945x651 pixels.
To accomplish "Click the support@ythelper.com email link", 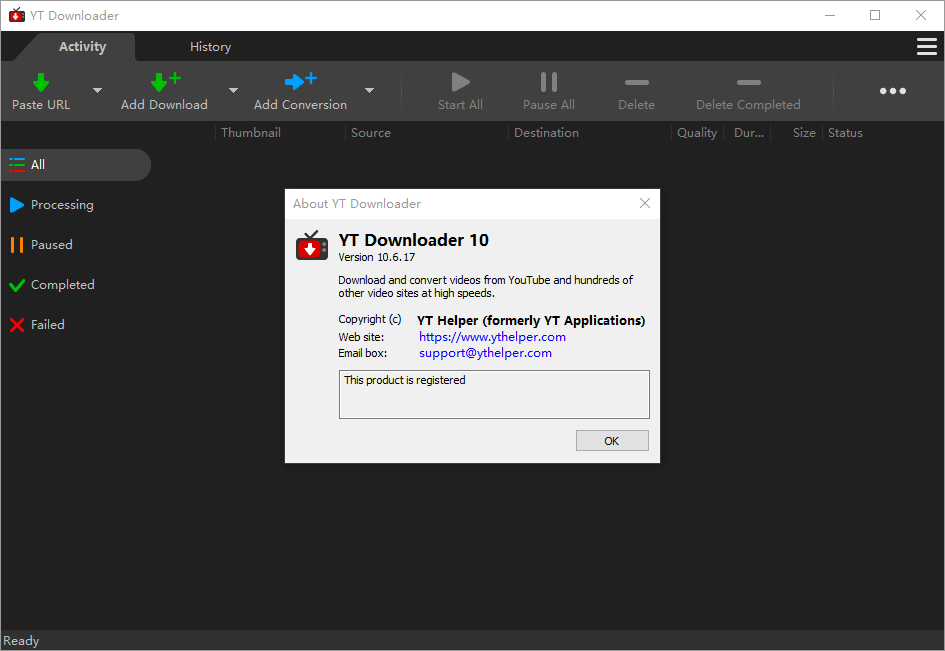I will click(485, 353).
